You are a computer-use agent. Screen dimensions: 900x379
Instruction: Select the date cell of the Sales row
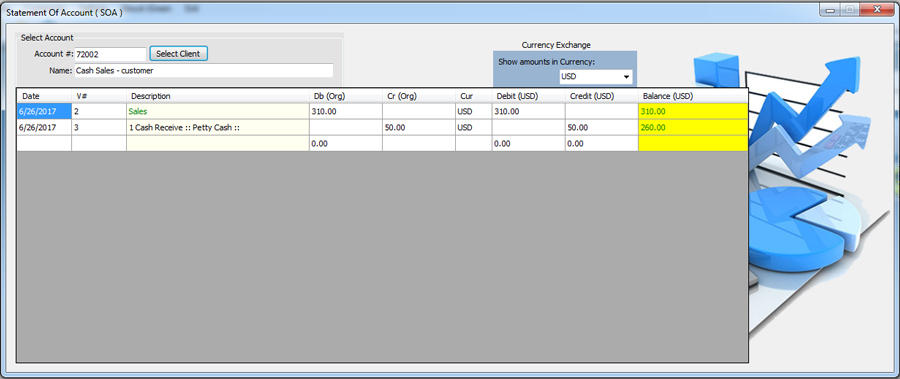click(x=44, y=111)
